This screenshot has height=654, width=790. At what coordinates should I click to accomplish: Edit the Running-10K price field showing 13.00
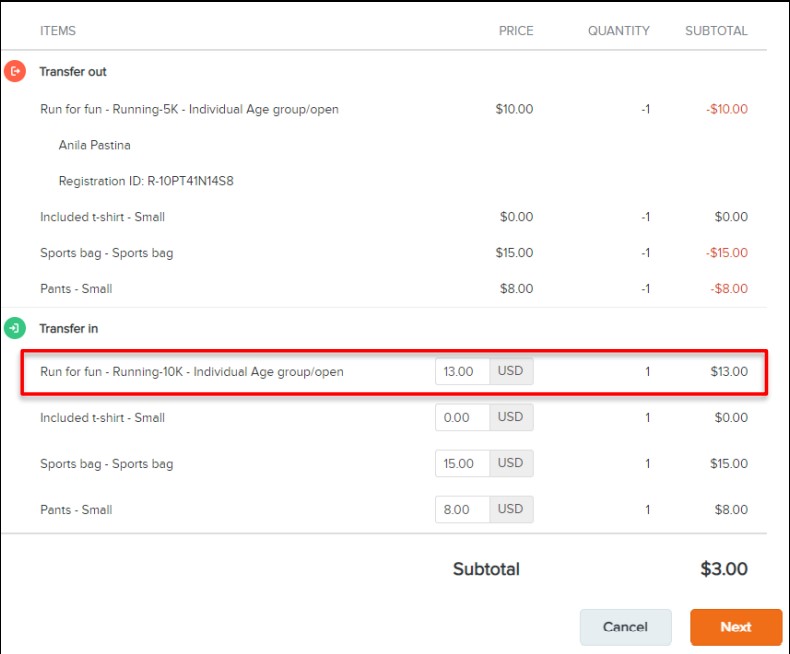point(461,372)
